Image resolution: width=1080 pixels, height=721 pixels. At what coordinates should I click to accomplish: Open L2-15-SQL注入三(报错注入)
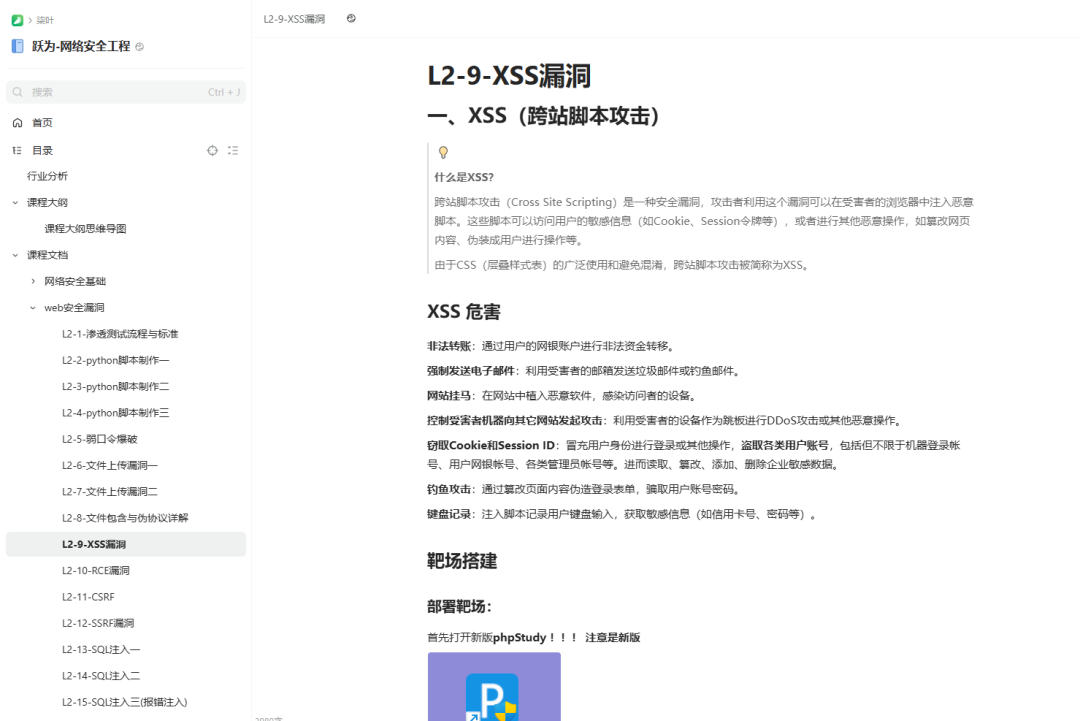pyautogui.click(x=125, y=702)
